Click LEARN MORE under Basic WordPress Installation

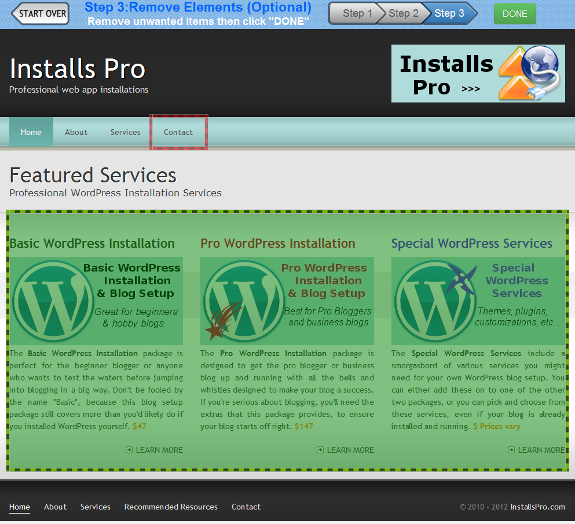click(159, 450)
